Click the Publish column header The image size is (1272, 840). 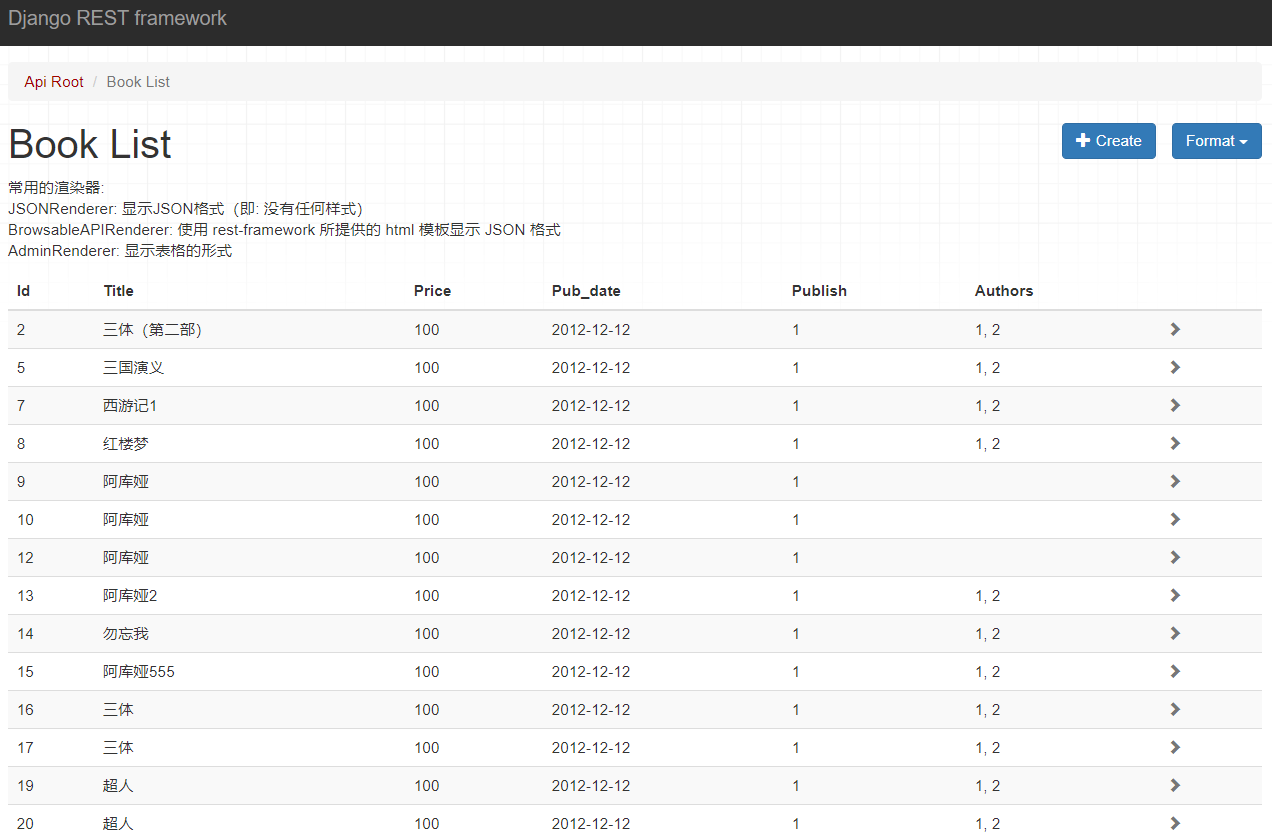[x=819, y=291]
